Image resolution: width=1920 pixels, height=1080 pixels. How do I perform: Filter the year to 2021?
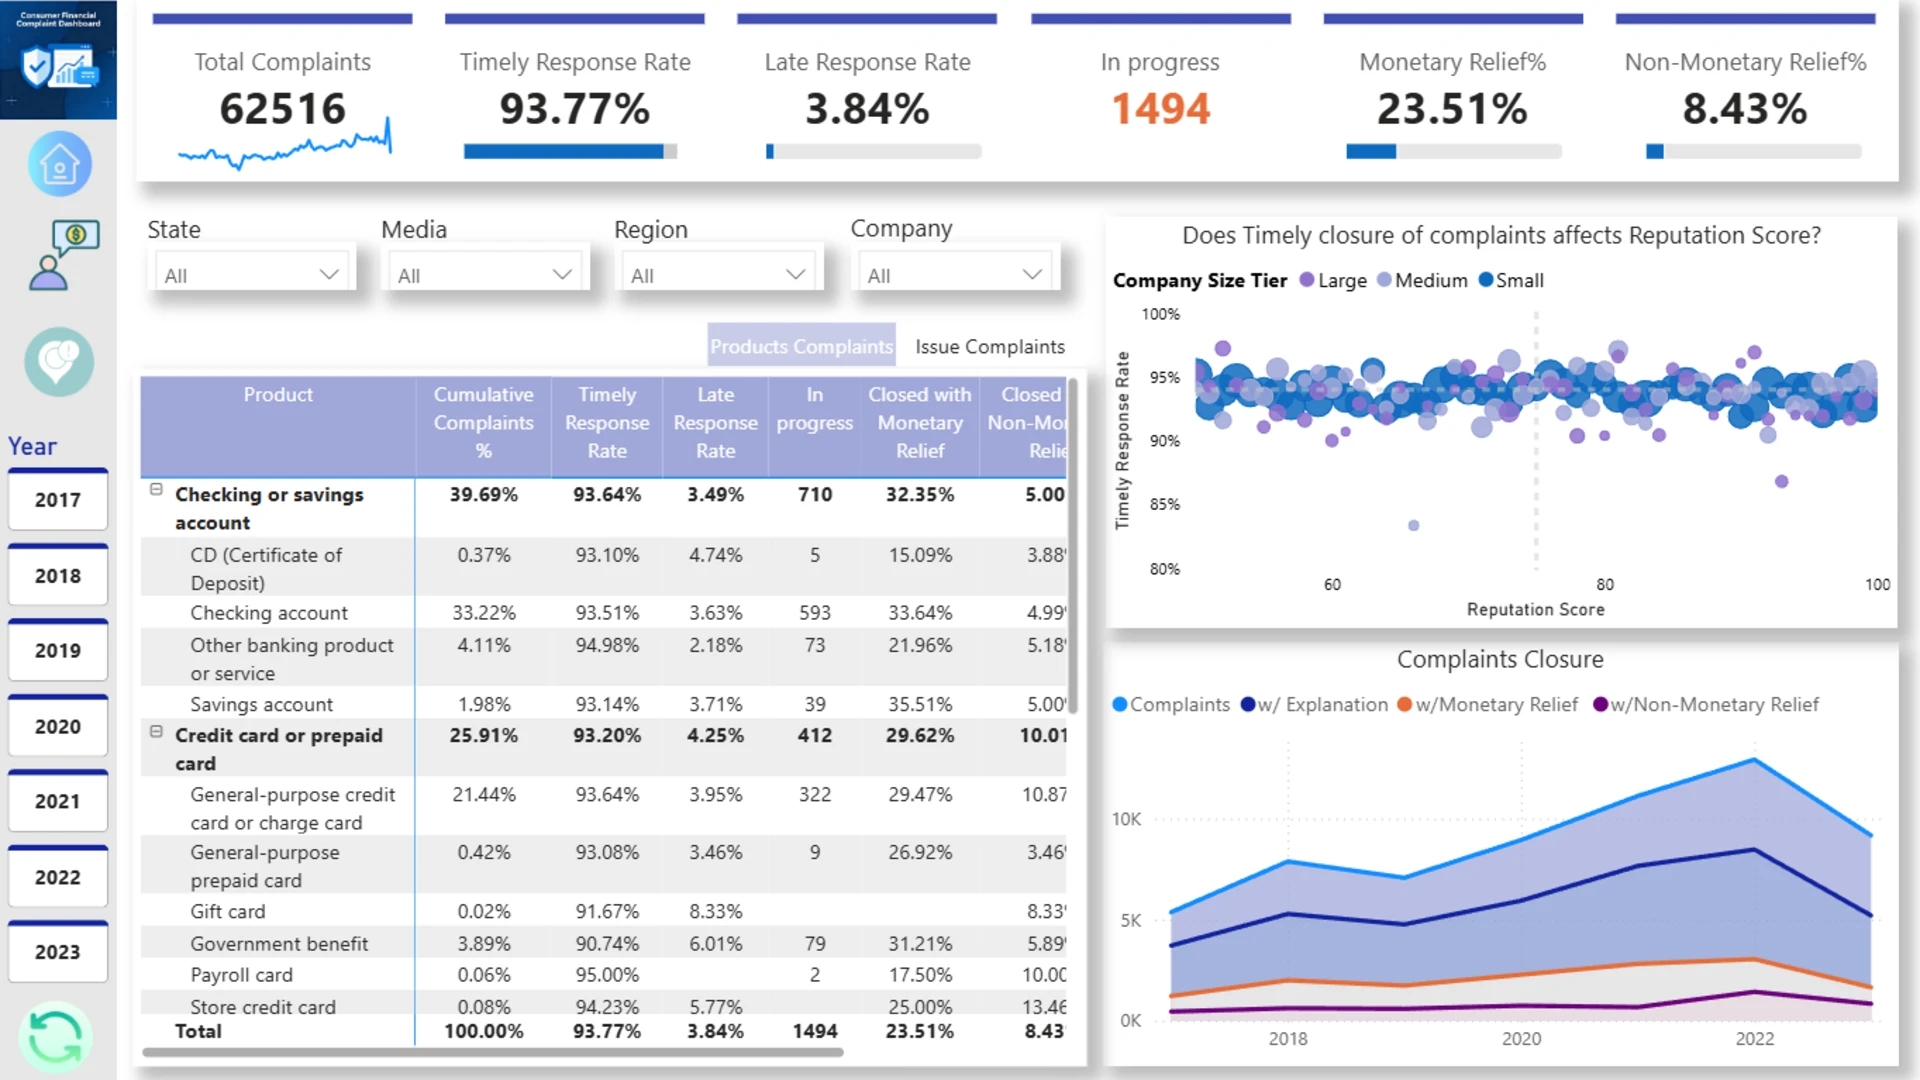tap(58, 802)
